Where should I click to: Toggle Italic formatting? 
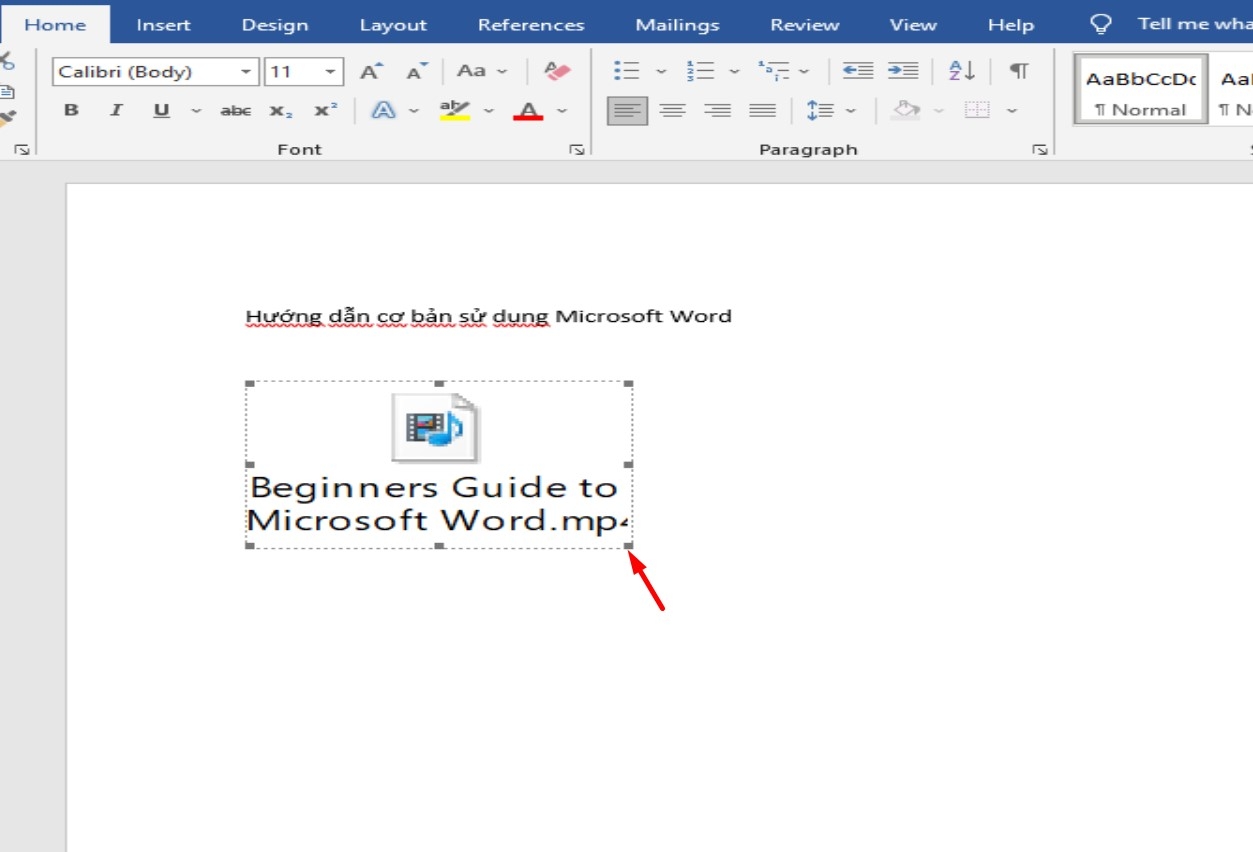click(x=116, y=111)
